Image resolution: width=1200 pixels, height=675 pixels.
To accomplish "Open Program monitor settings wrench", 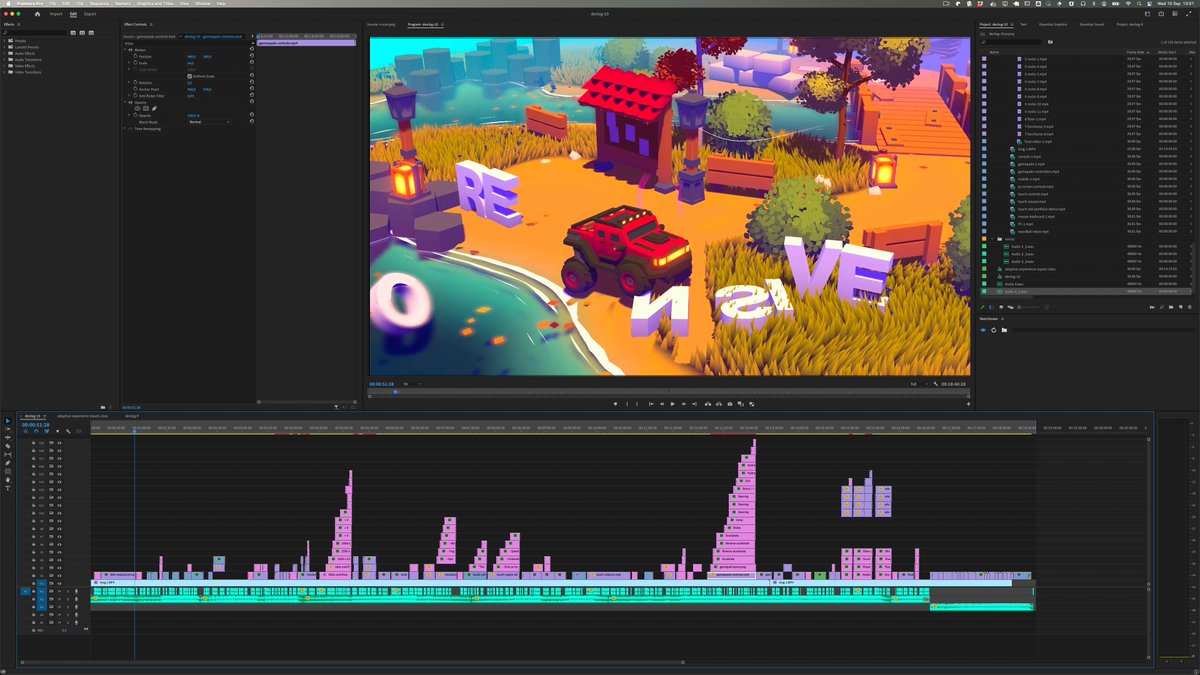I will [x=935, y=384].
